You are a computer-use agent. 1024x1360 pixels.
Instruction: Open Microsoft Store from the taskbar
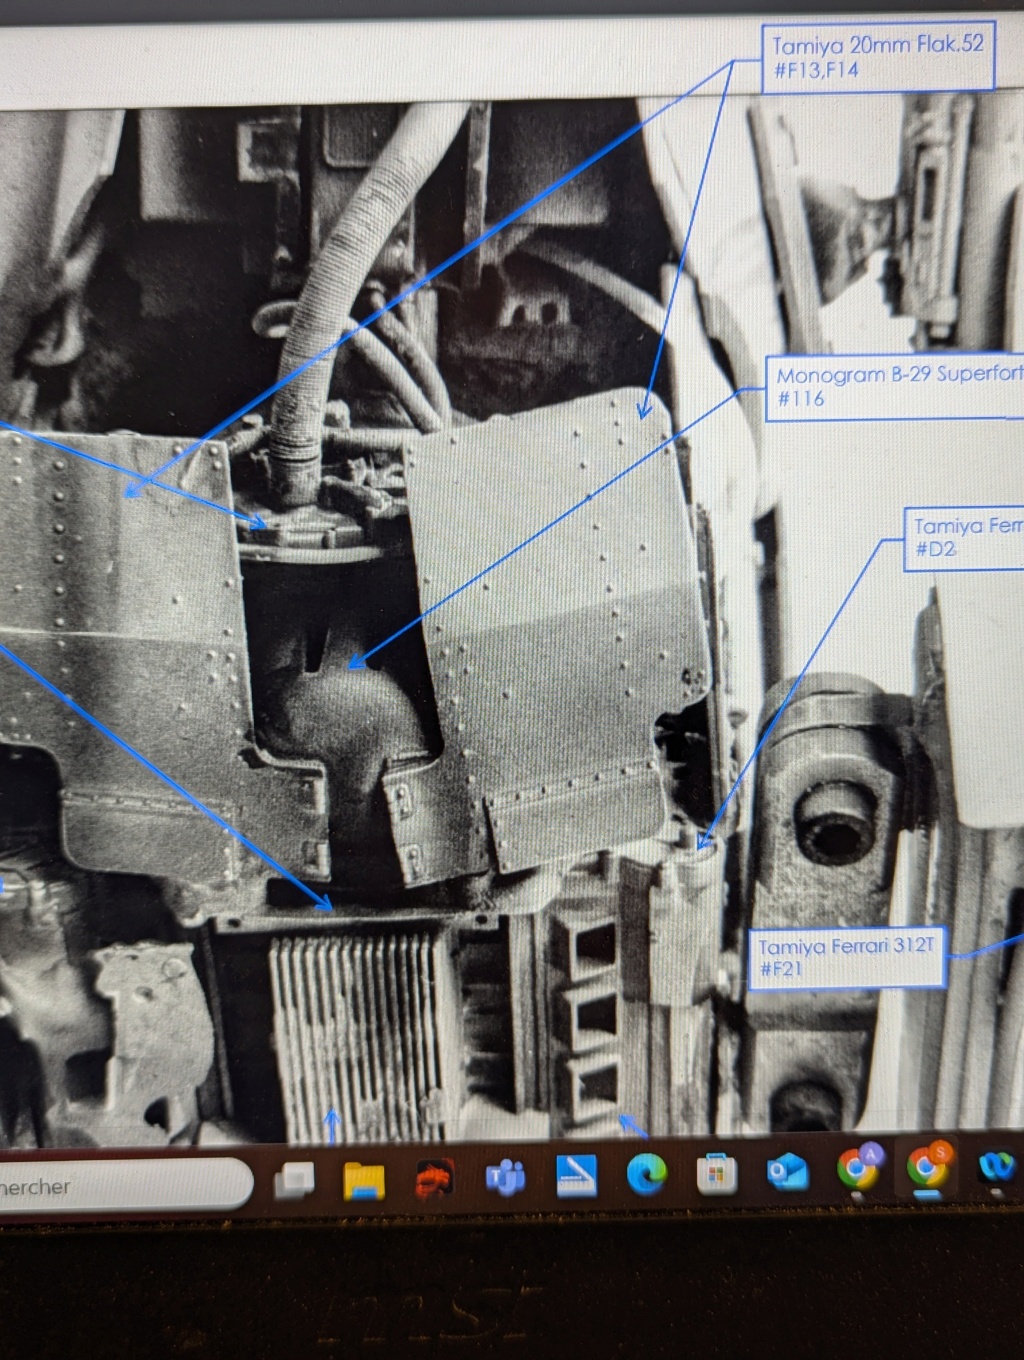click(x=716, y=1173)
